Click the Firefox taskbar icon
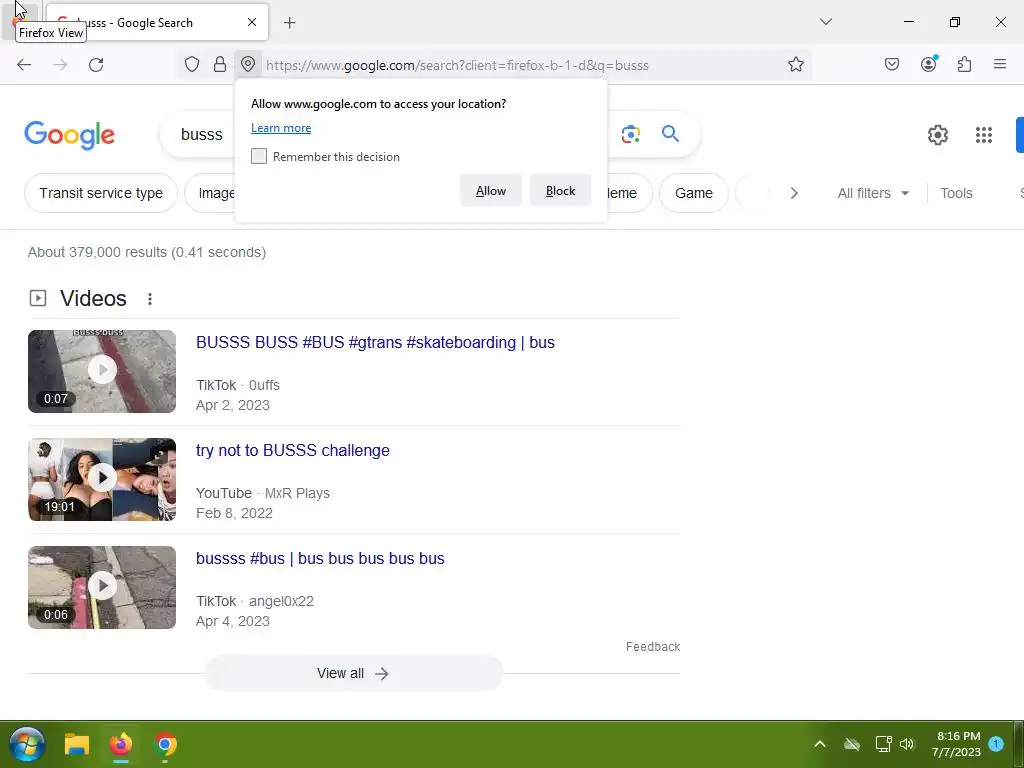This screenshot has height=768, width=1024. click(x=121, y=744)
